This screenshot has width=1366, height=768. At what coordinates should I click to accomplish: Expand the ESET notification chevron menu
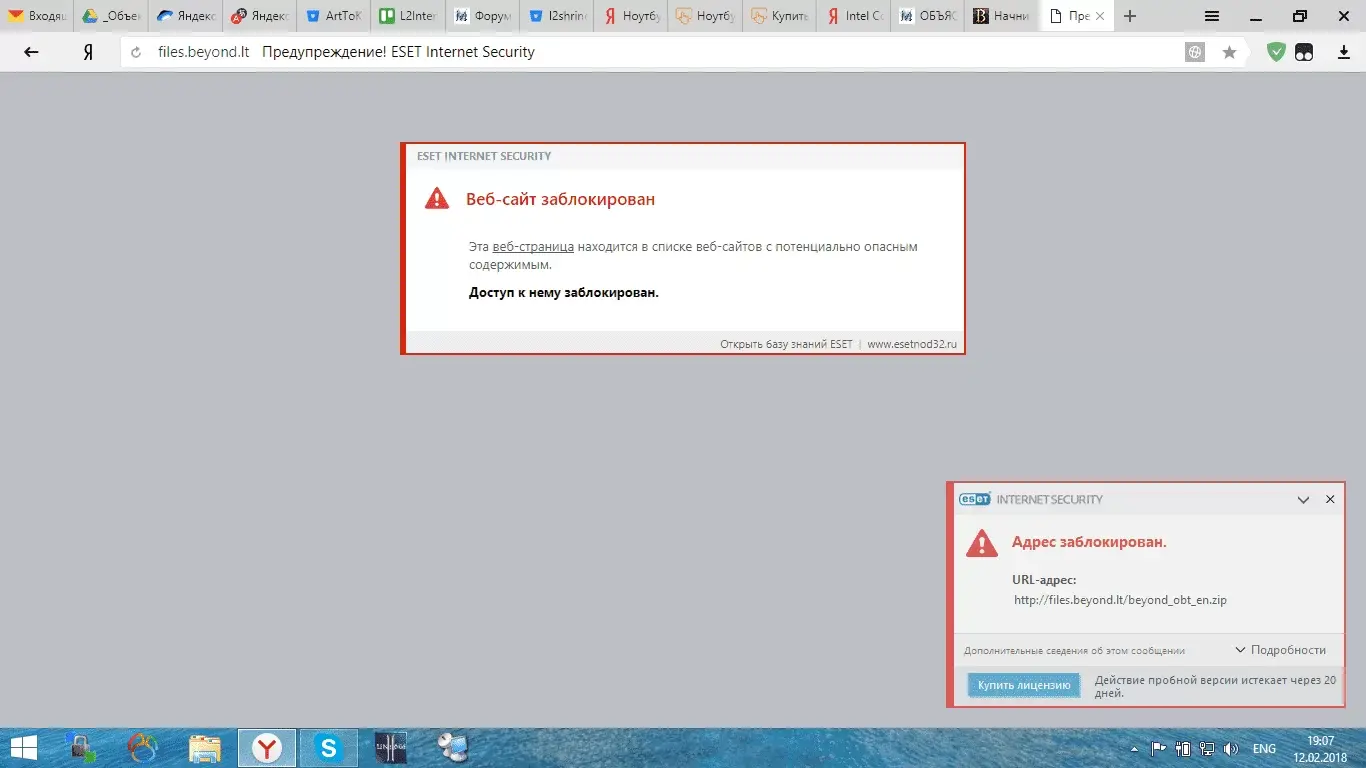tap(1303, 499)
